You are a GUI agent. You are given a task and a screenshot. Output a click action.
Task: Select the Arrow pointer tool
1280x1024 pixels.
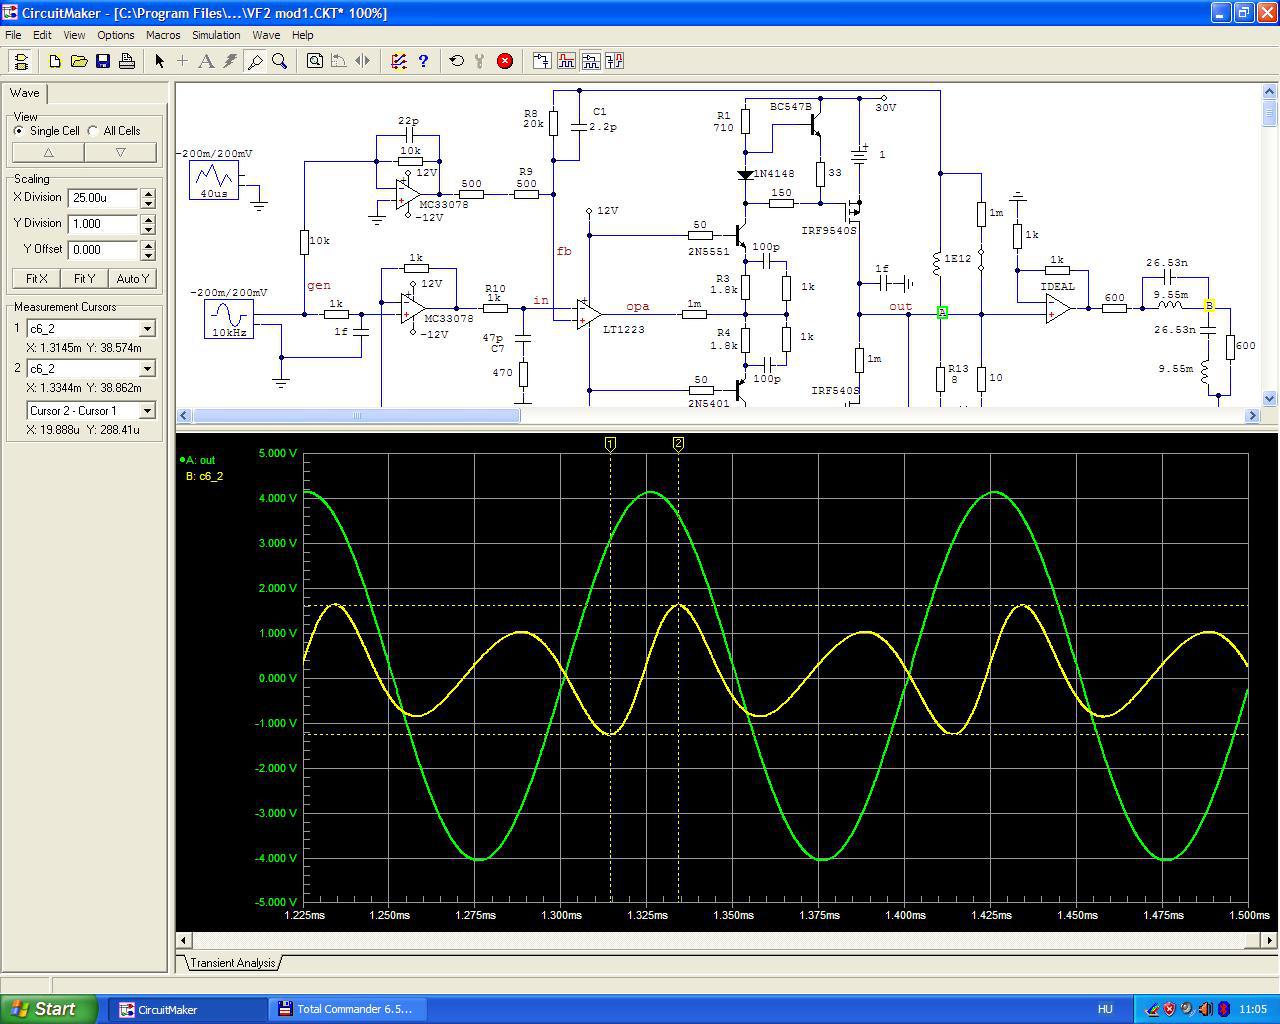point(159,61)
